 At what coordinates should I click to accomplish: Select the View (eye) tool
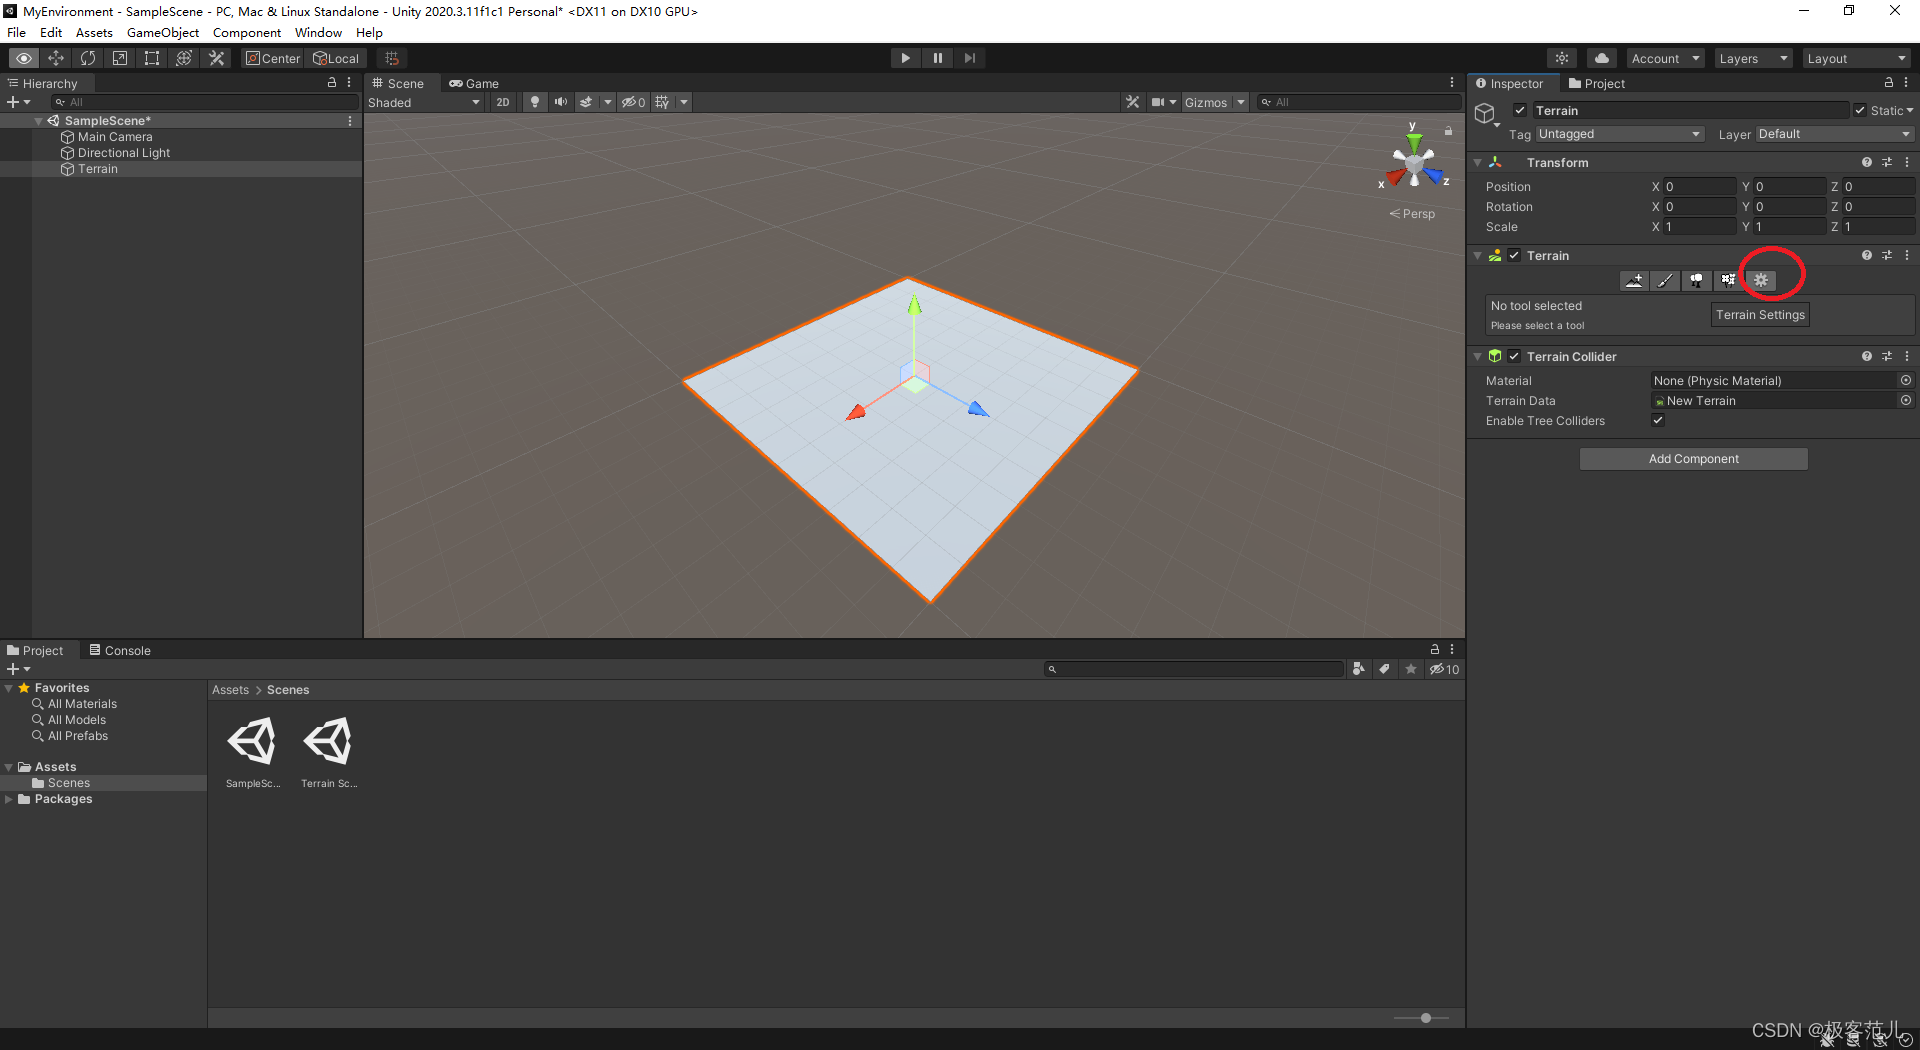[x=24, y=58]
